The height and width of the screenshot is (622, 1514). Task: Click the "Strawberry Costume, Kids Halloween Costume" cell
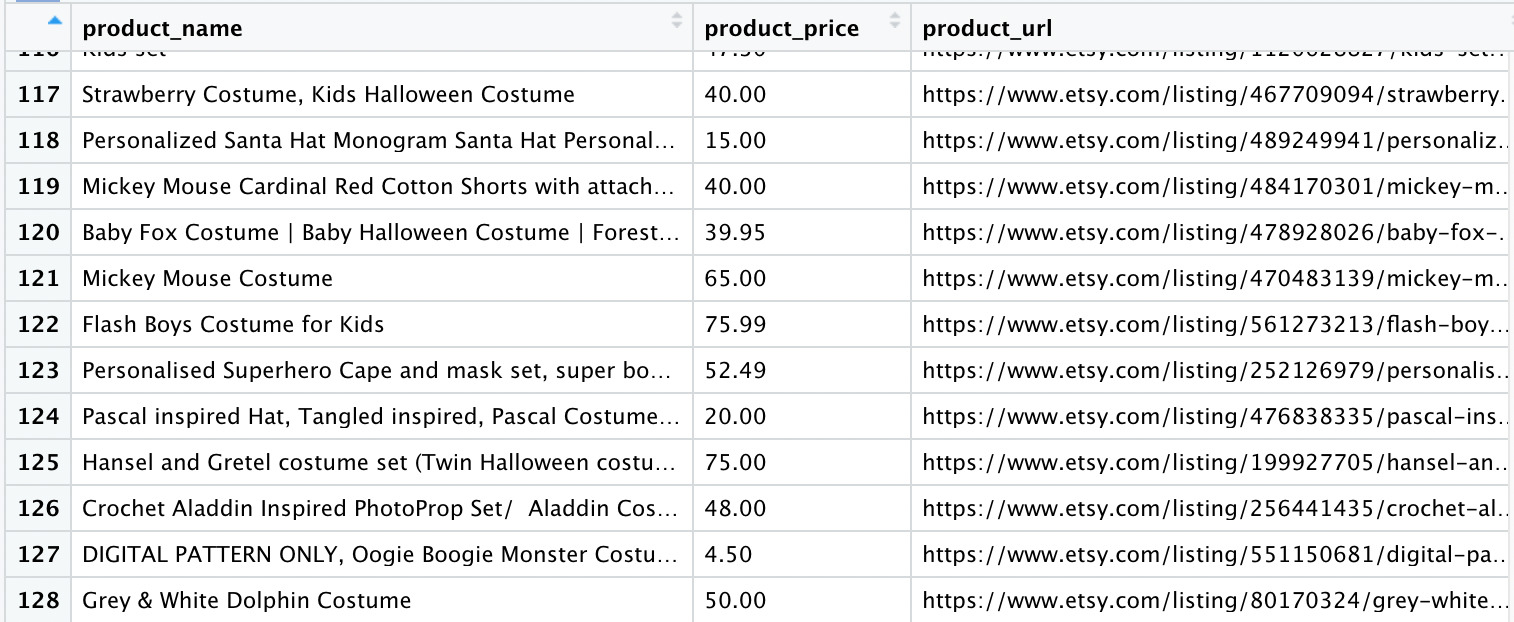382,95
